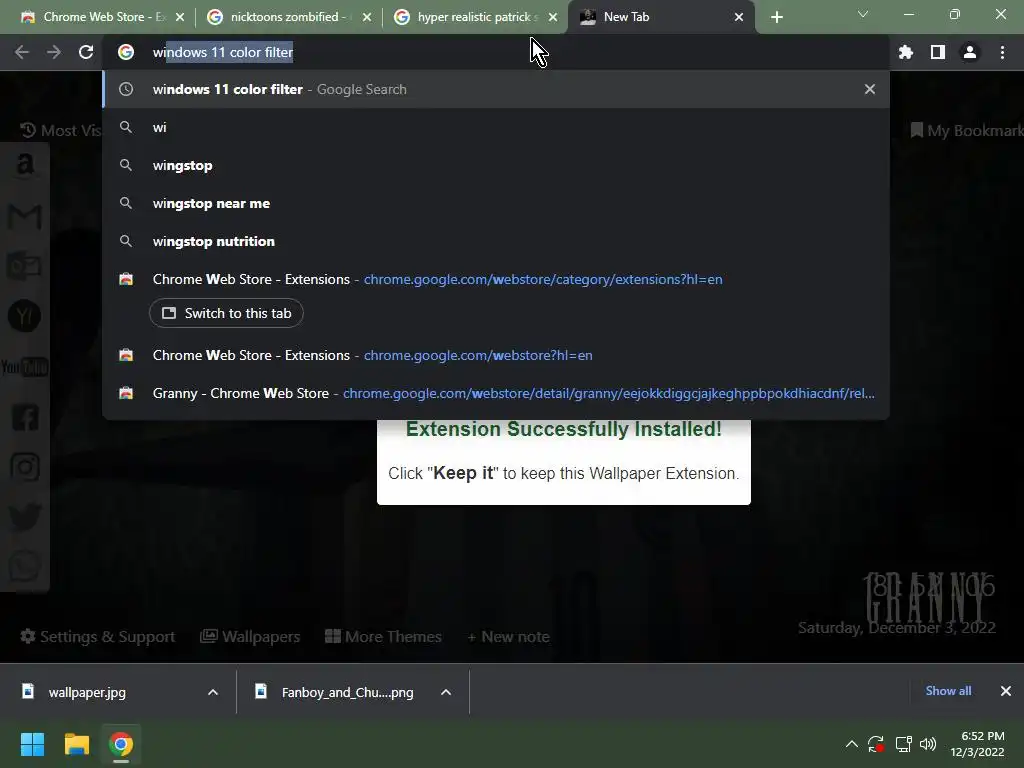Choose the 'wingstop near me' suggestion
This screenshot has width=1024, height=768.
tap(496, 203)
